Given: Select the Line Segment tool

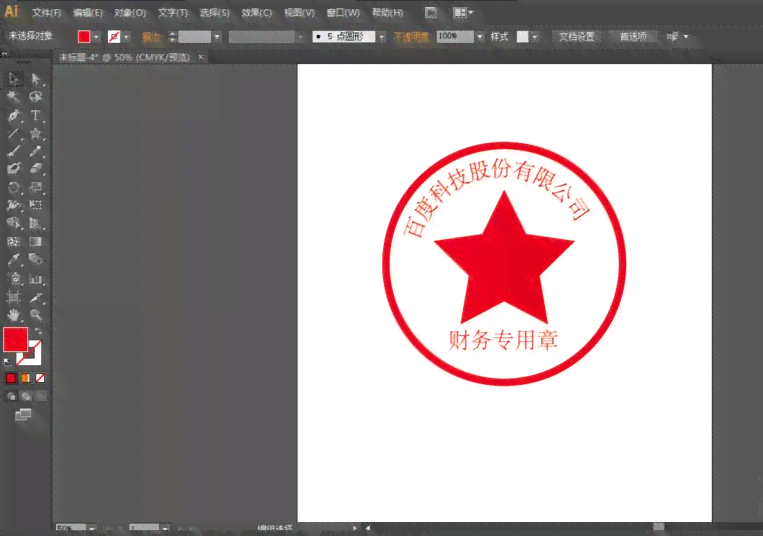Looking at the screenshot, I should [14, 133].
